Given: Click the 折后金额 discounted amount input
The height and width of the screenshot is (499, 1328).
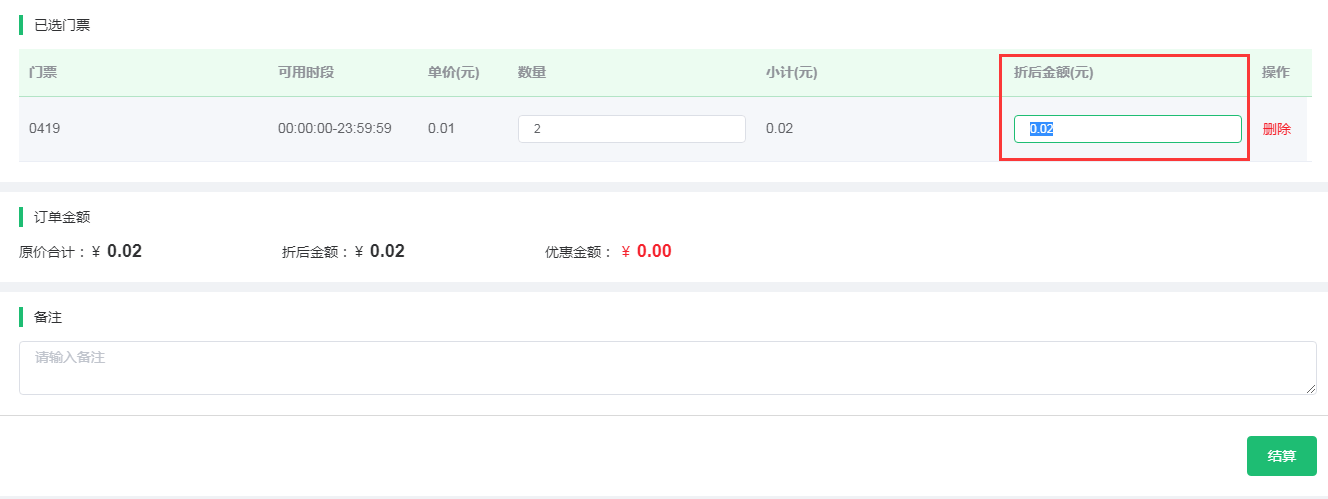Looking at the screenshot, I should (x=1127, y=129).
